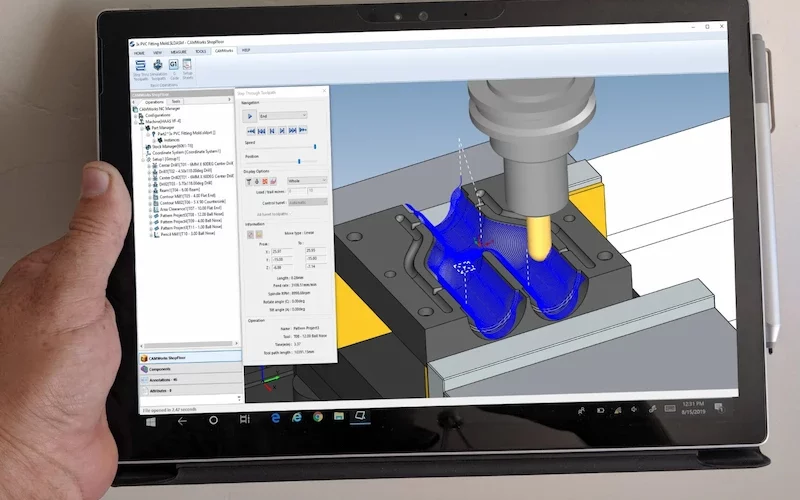Adjust the Speed slider handle
800x500 pixels.
click(x=315, y=146)
